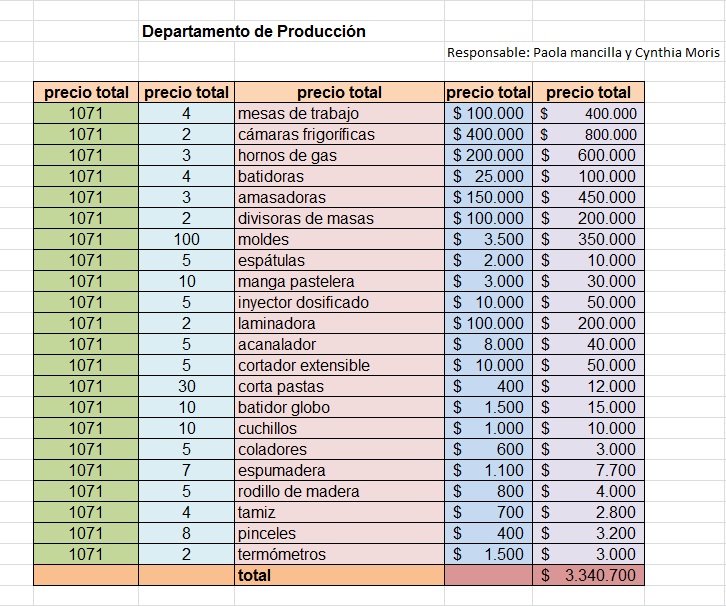
Task: Select the cámaras frigoríficas cell
Action: pos(339,134)
